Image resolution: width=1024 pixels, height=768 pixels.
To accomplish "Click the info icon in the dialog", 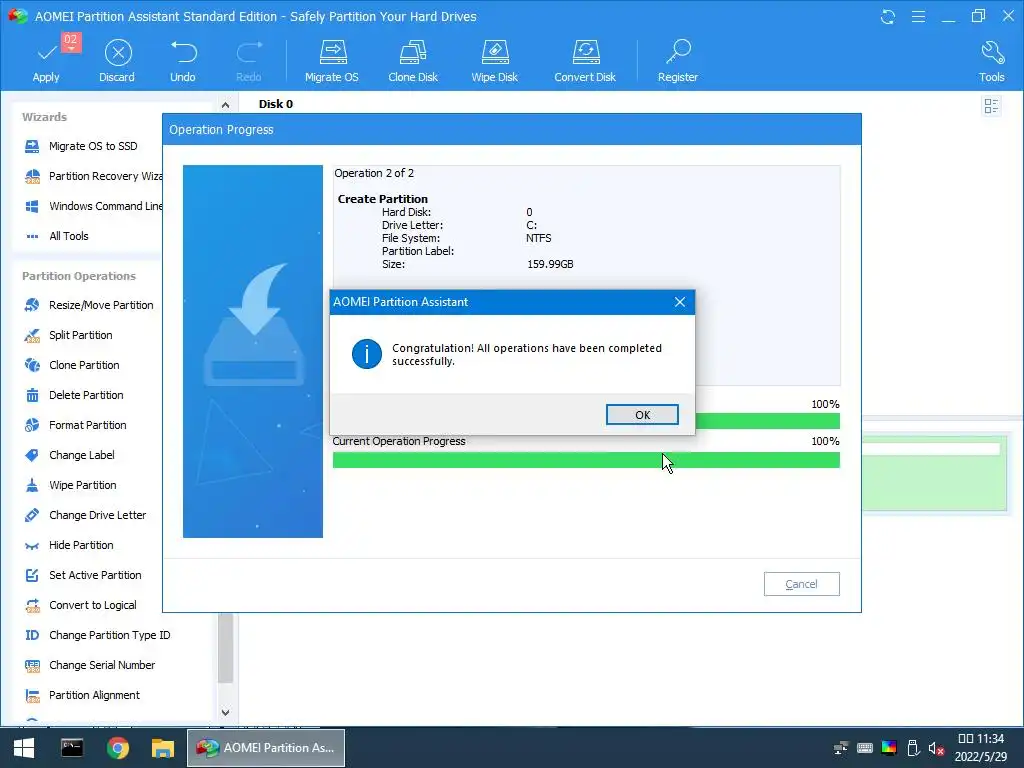I will [x=367, y=354].
